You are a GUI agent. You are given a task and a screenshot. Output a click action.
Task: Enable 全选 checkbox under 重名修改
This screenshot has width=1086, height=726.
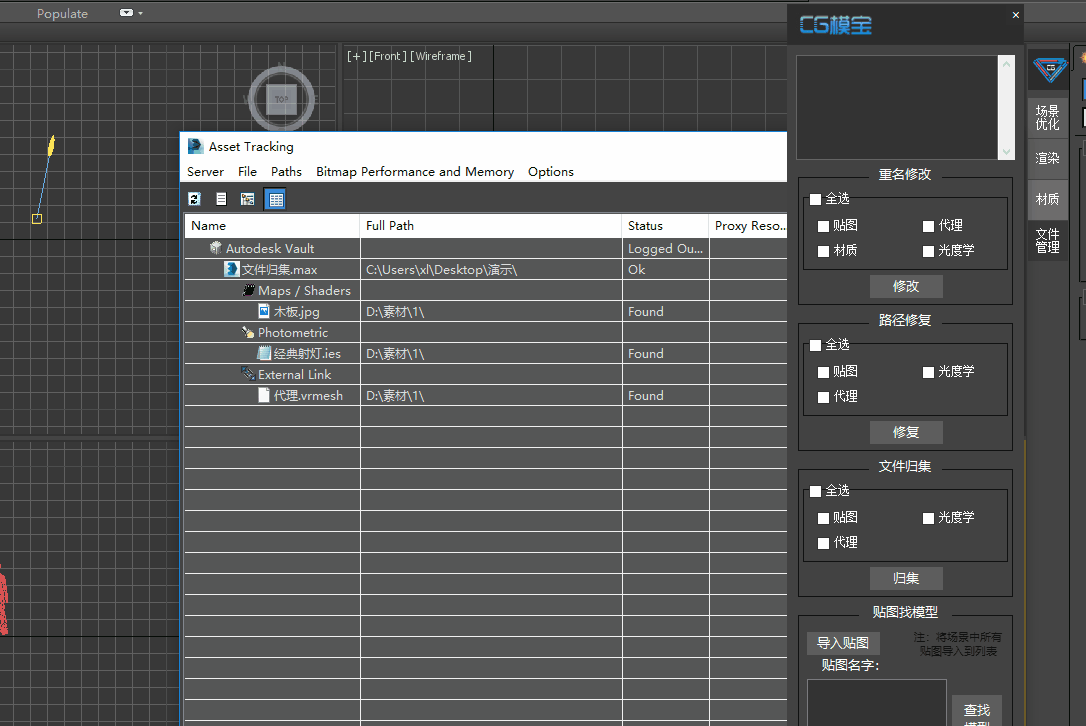pyautogui.click(x=815, y=199)
